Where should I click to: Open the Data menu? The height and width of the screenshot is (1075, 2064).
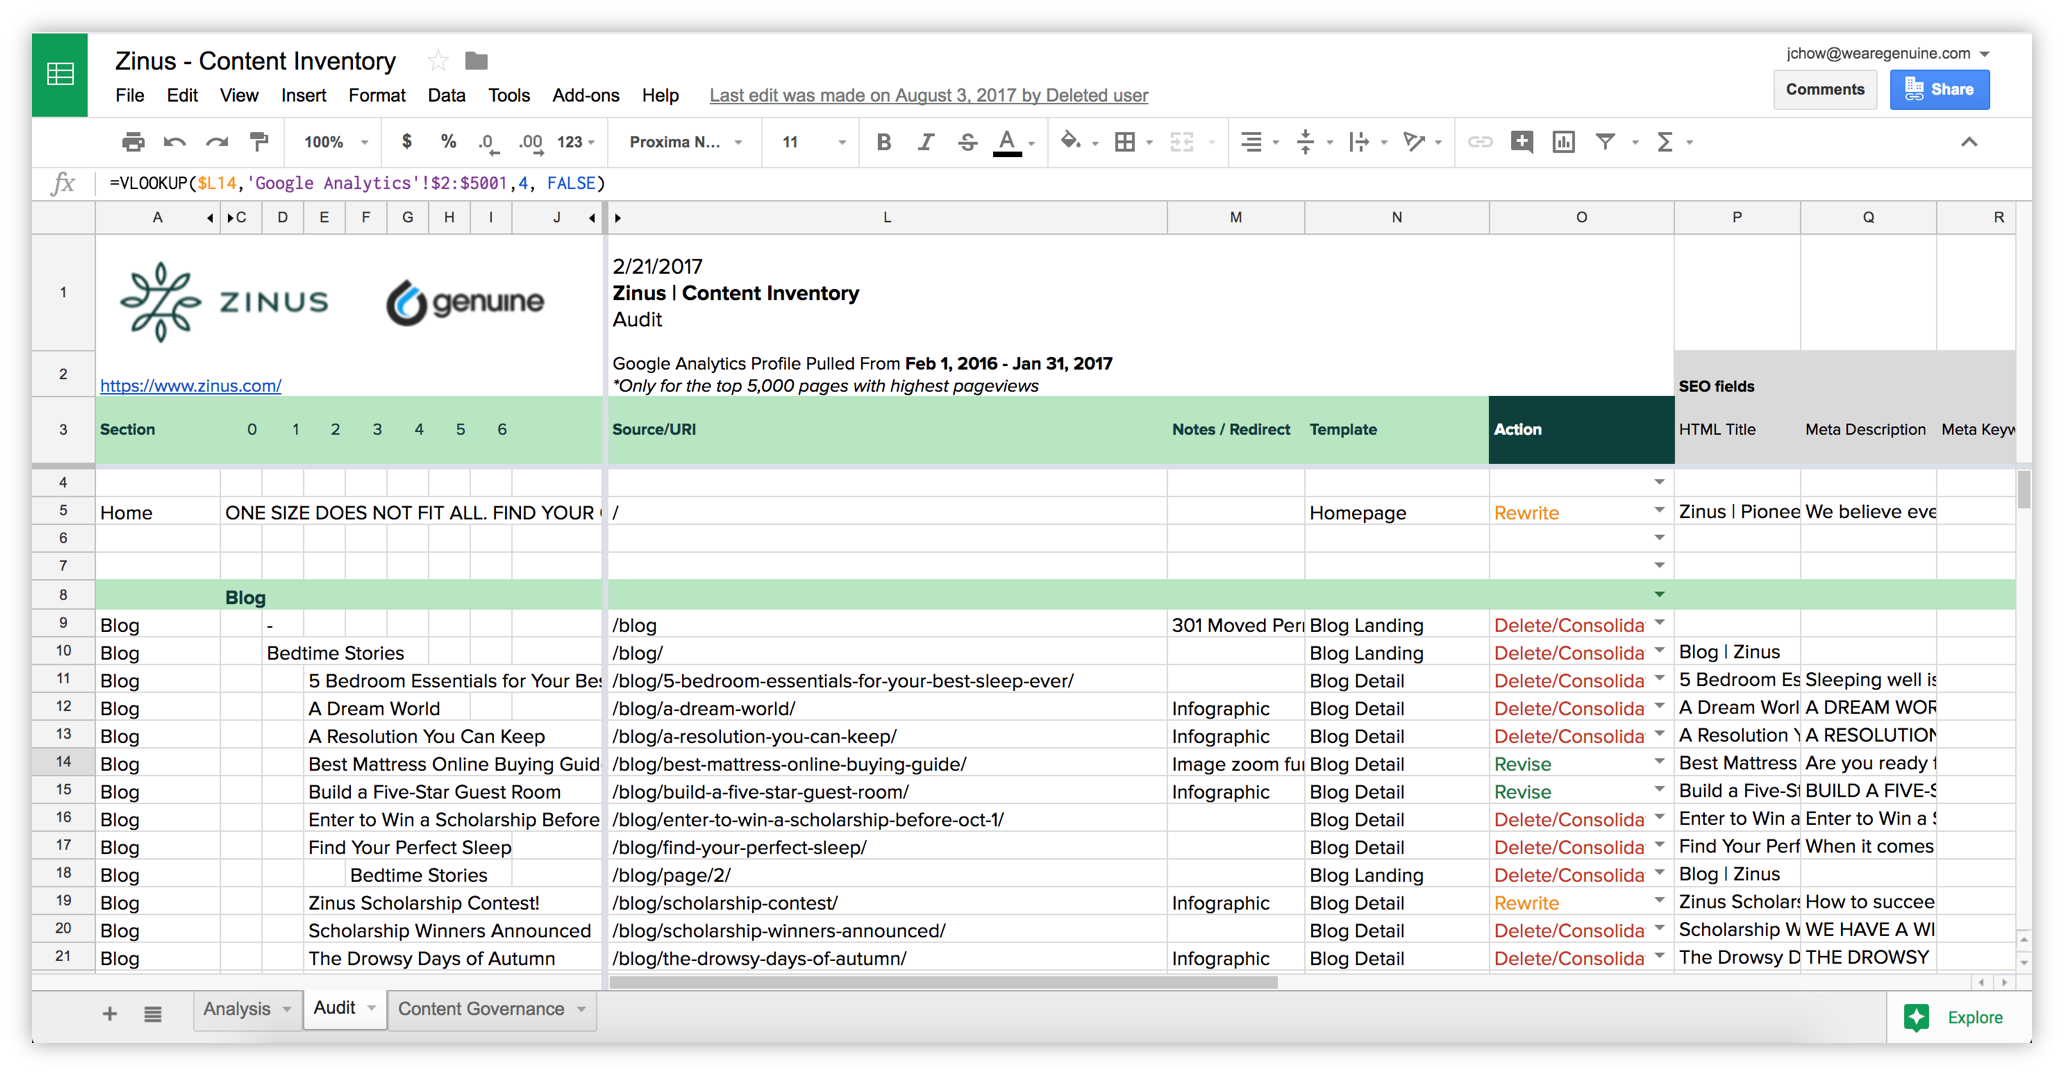point(446,96)
